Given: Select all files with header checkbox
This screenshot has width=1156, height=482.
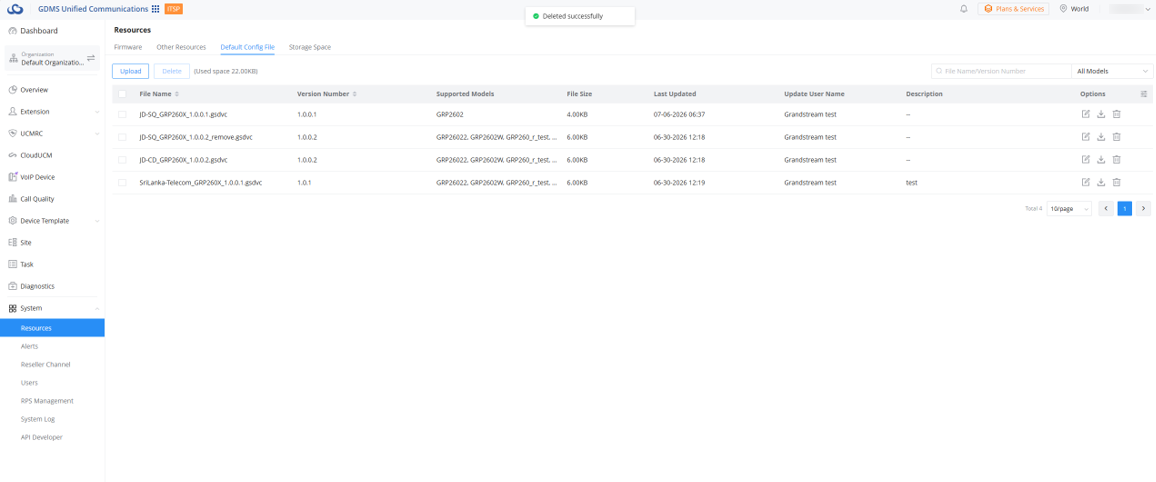Looking at the screenshot, I should (x=122, y=94).
